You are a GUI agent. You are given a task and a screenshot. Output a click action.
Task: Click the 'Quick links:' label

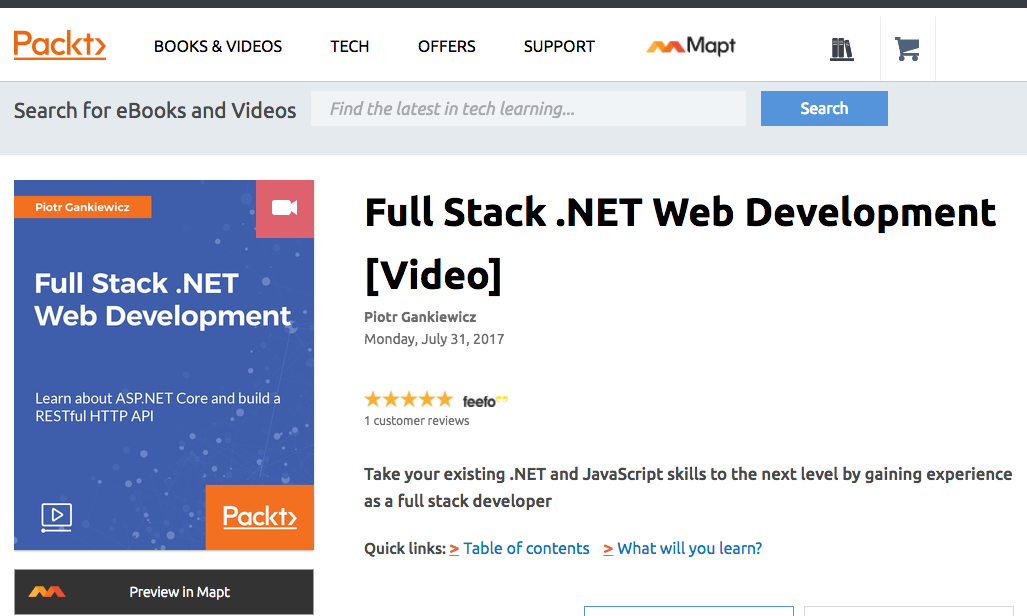pyautogui.click(x=405, y=549)
